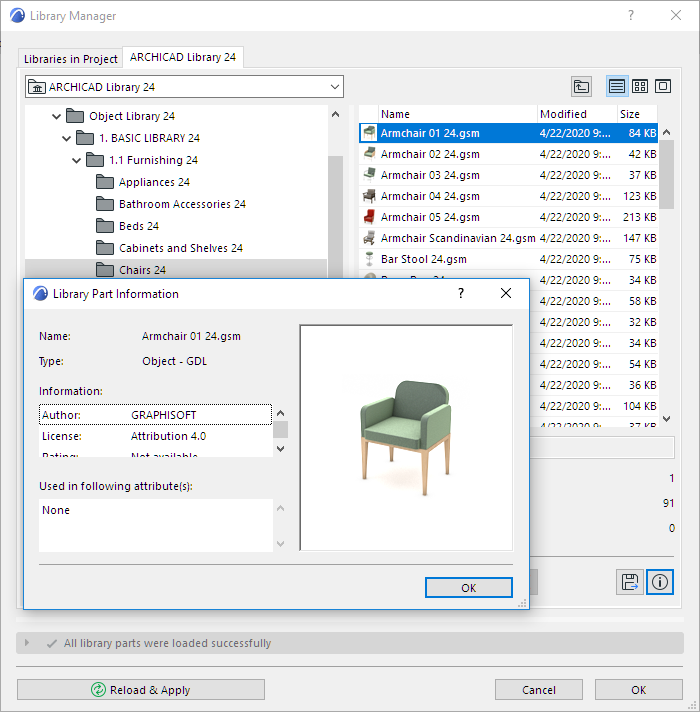This screenshot has height=712, width=700.
Task: Click the red Armchair 05 file icon
Action: [370, 217]
